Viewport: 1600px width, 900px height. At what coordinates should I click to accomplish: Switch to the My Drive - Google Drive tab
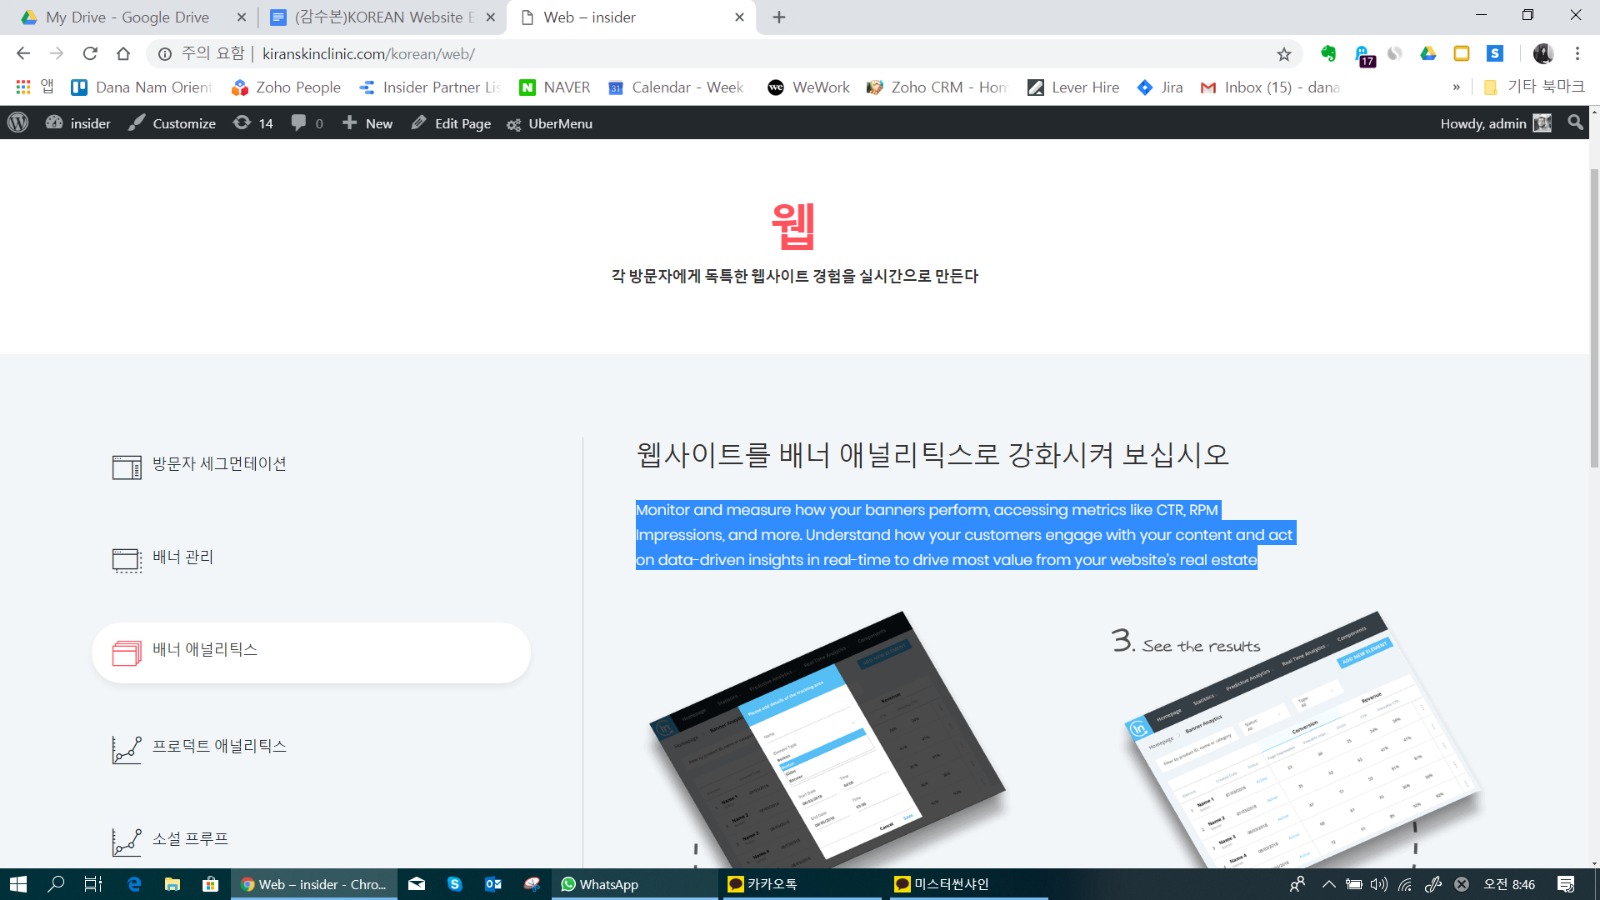click(x=127, y=17)
